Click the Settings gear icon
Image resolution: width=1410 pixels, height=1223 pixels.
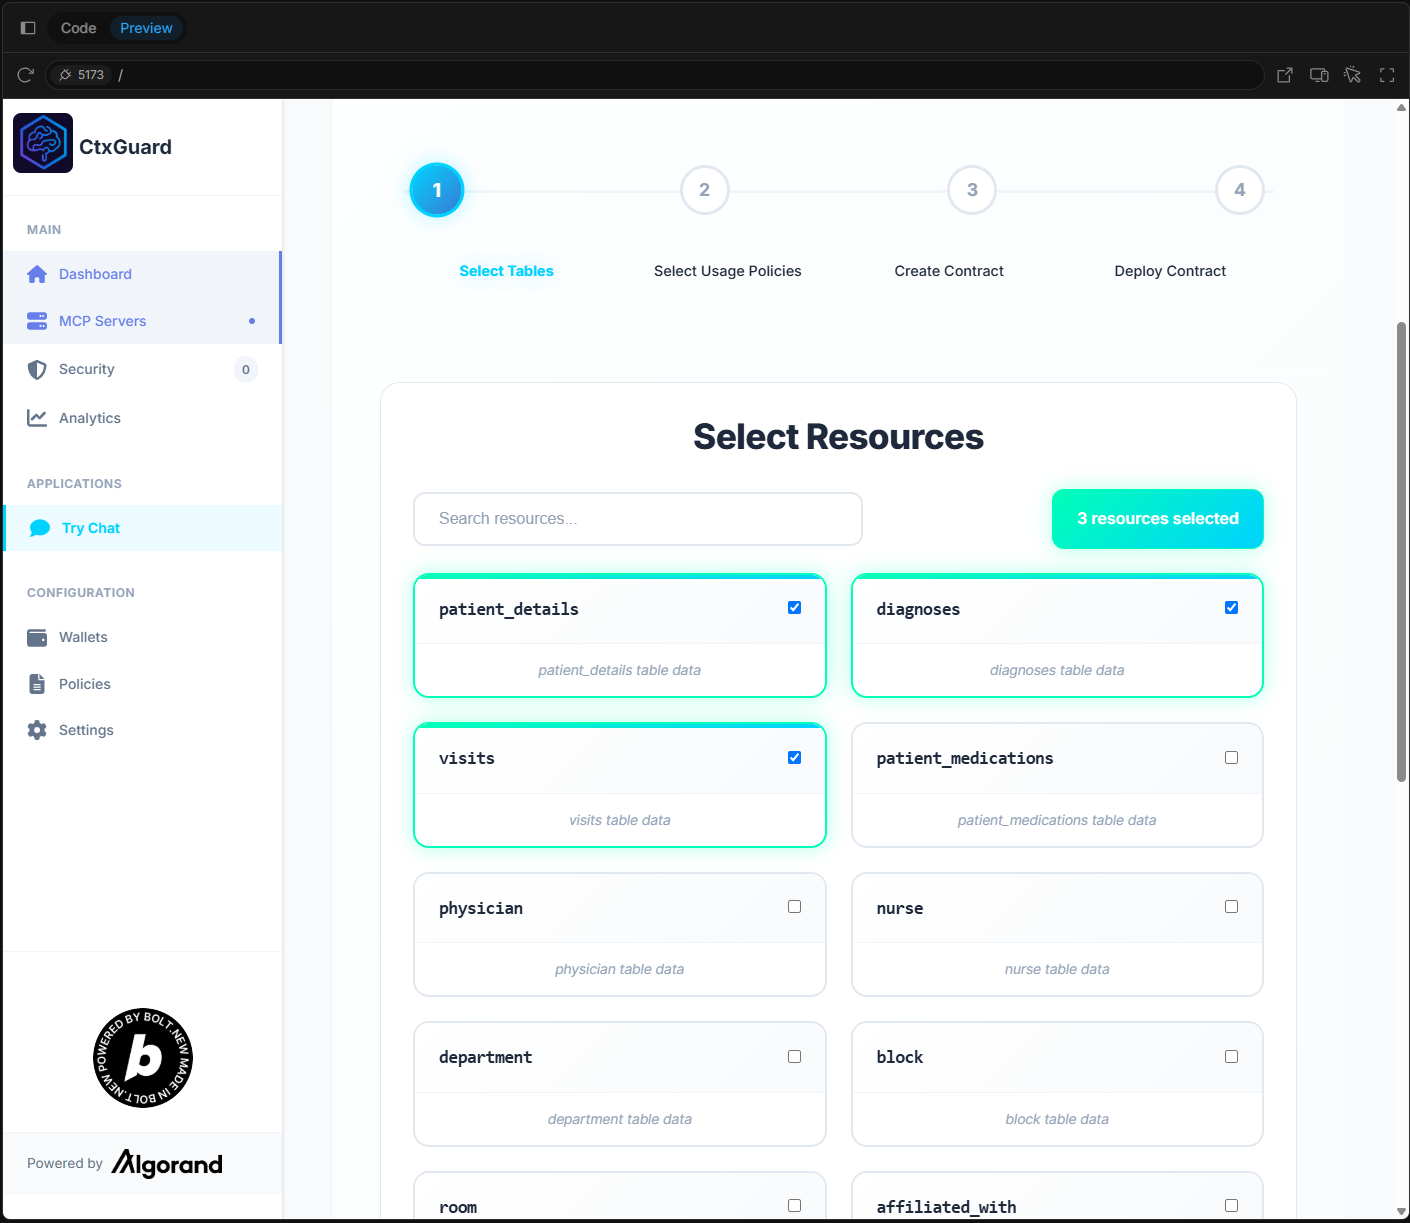coord(37,730)
